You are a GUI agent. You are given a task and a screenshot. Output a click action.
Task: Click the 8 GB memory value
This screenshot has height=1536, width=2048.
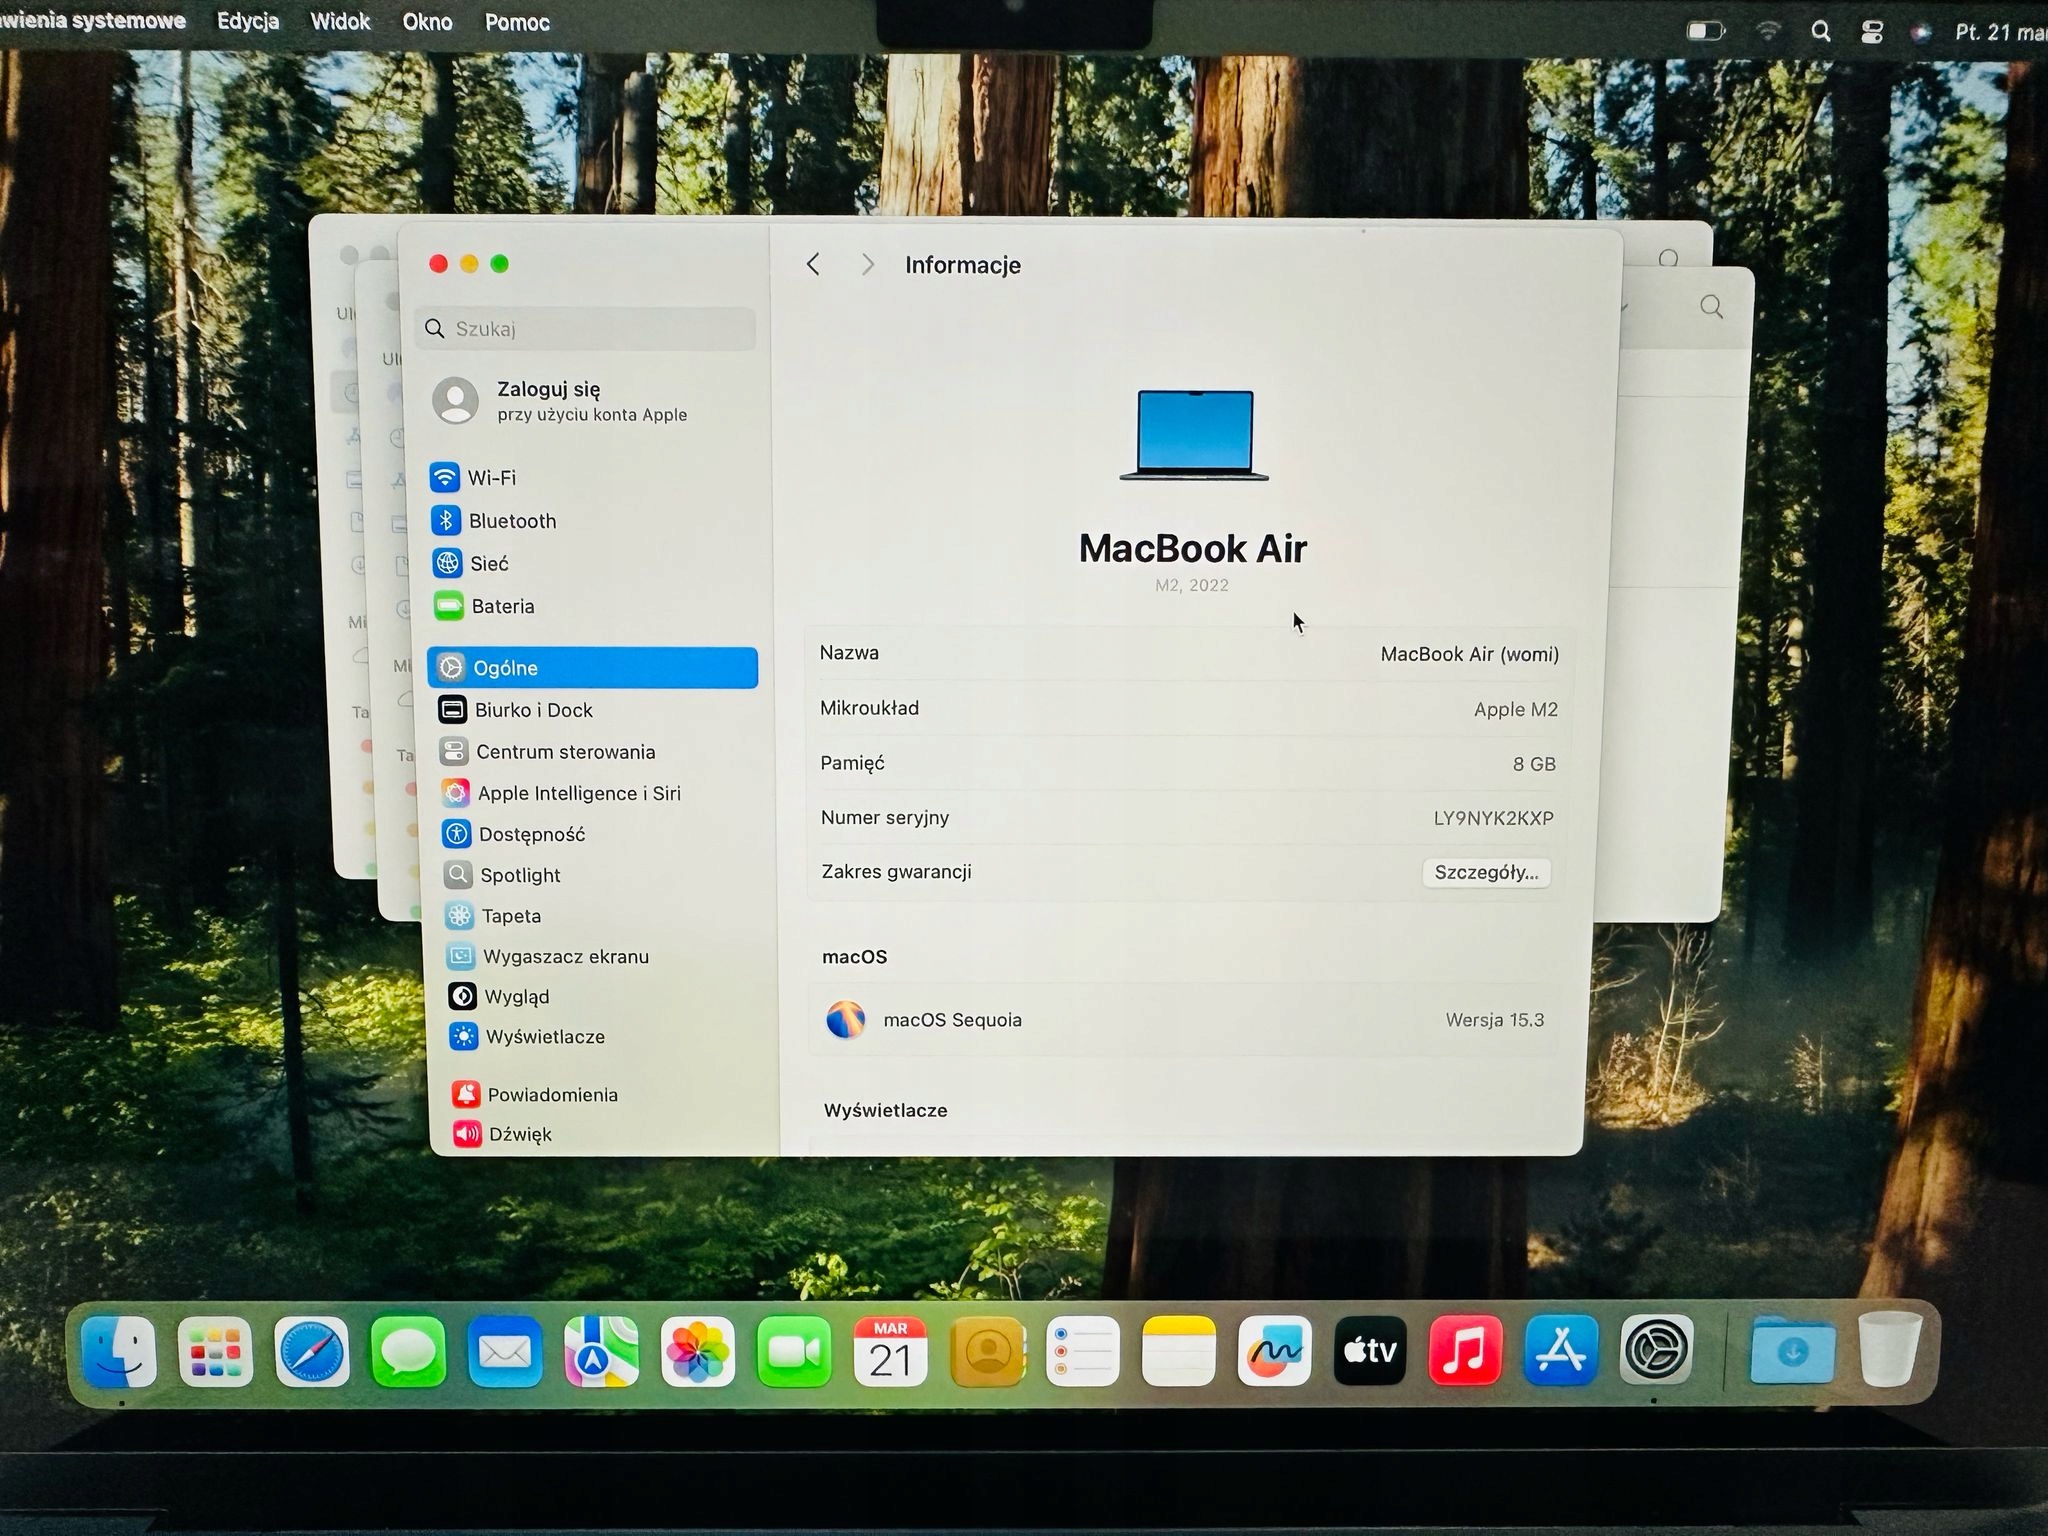[1534, 764]
